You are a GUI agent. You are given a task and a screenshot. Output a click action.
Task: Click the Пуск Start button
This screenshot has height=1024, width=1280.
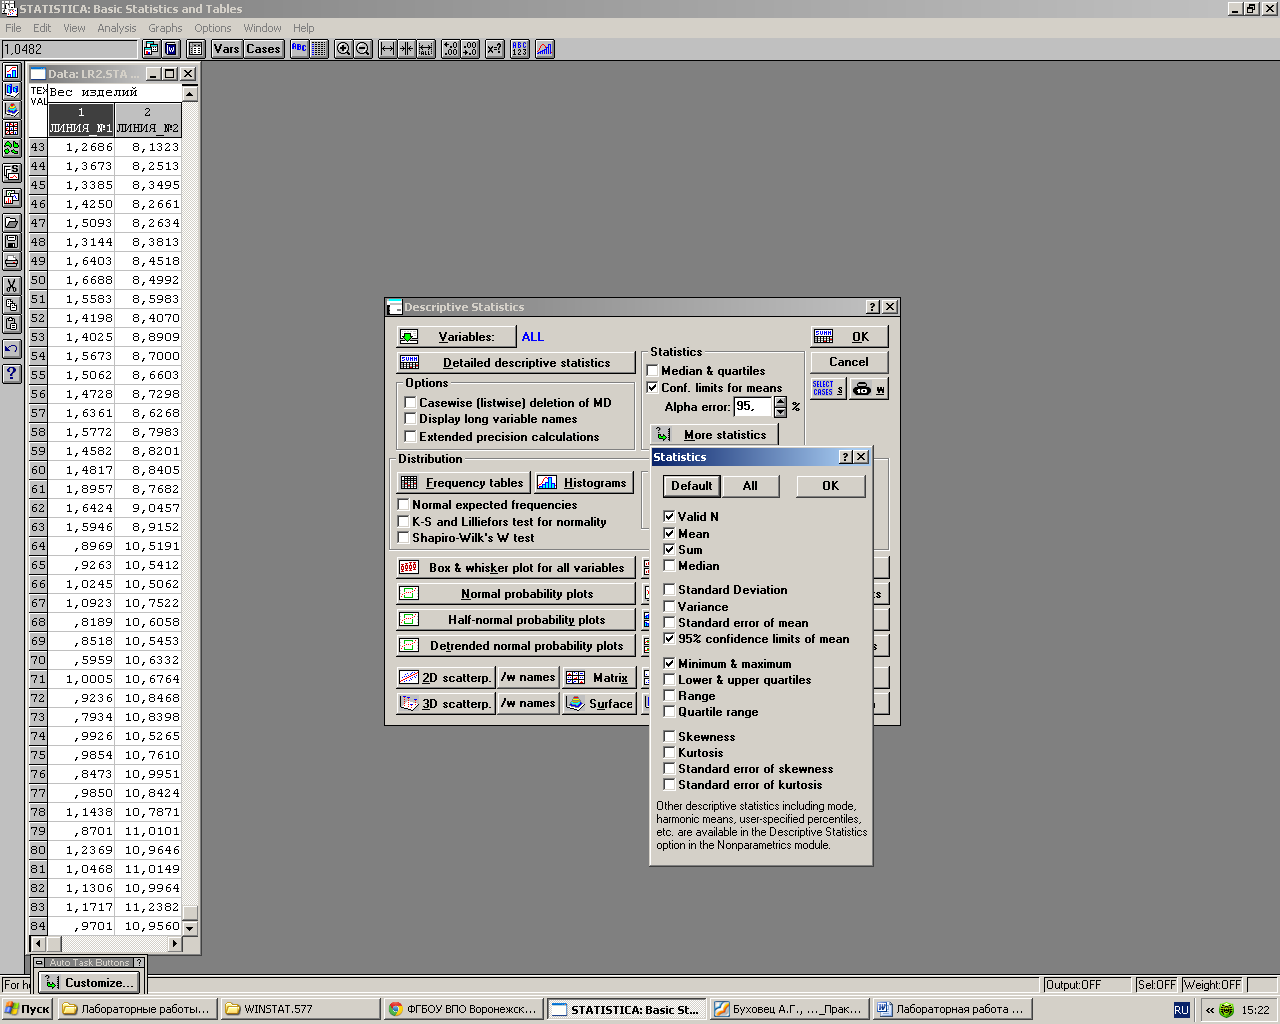(27, 1009)
